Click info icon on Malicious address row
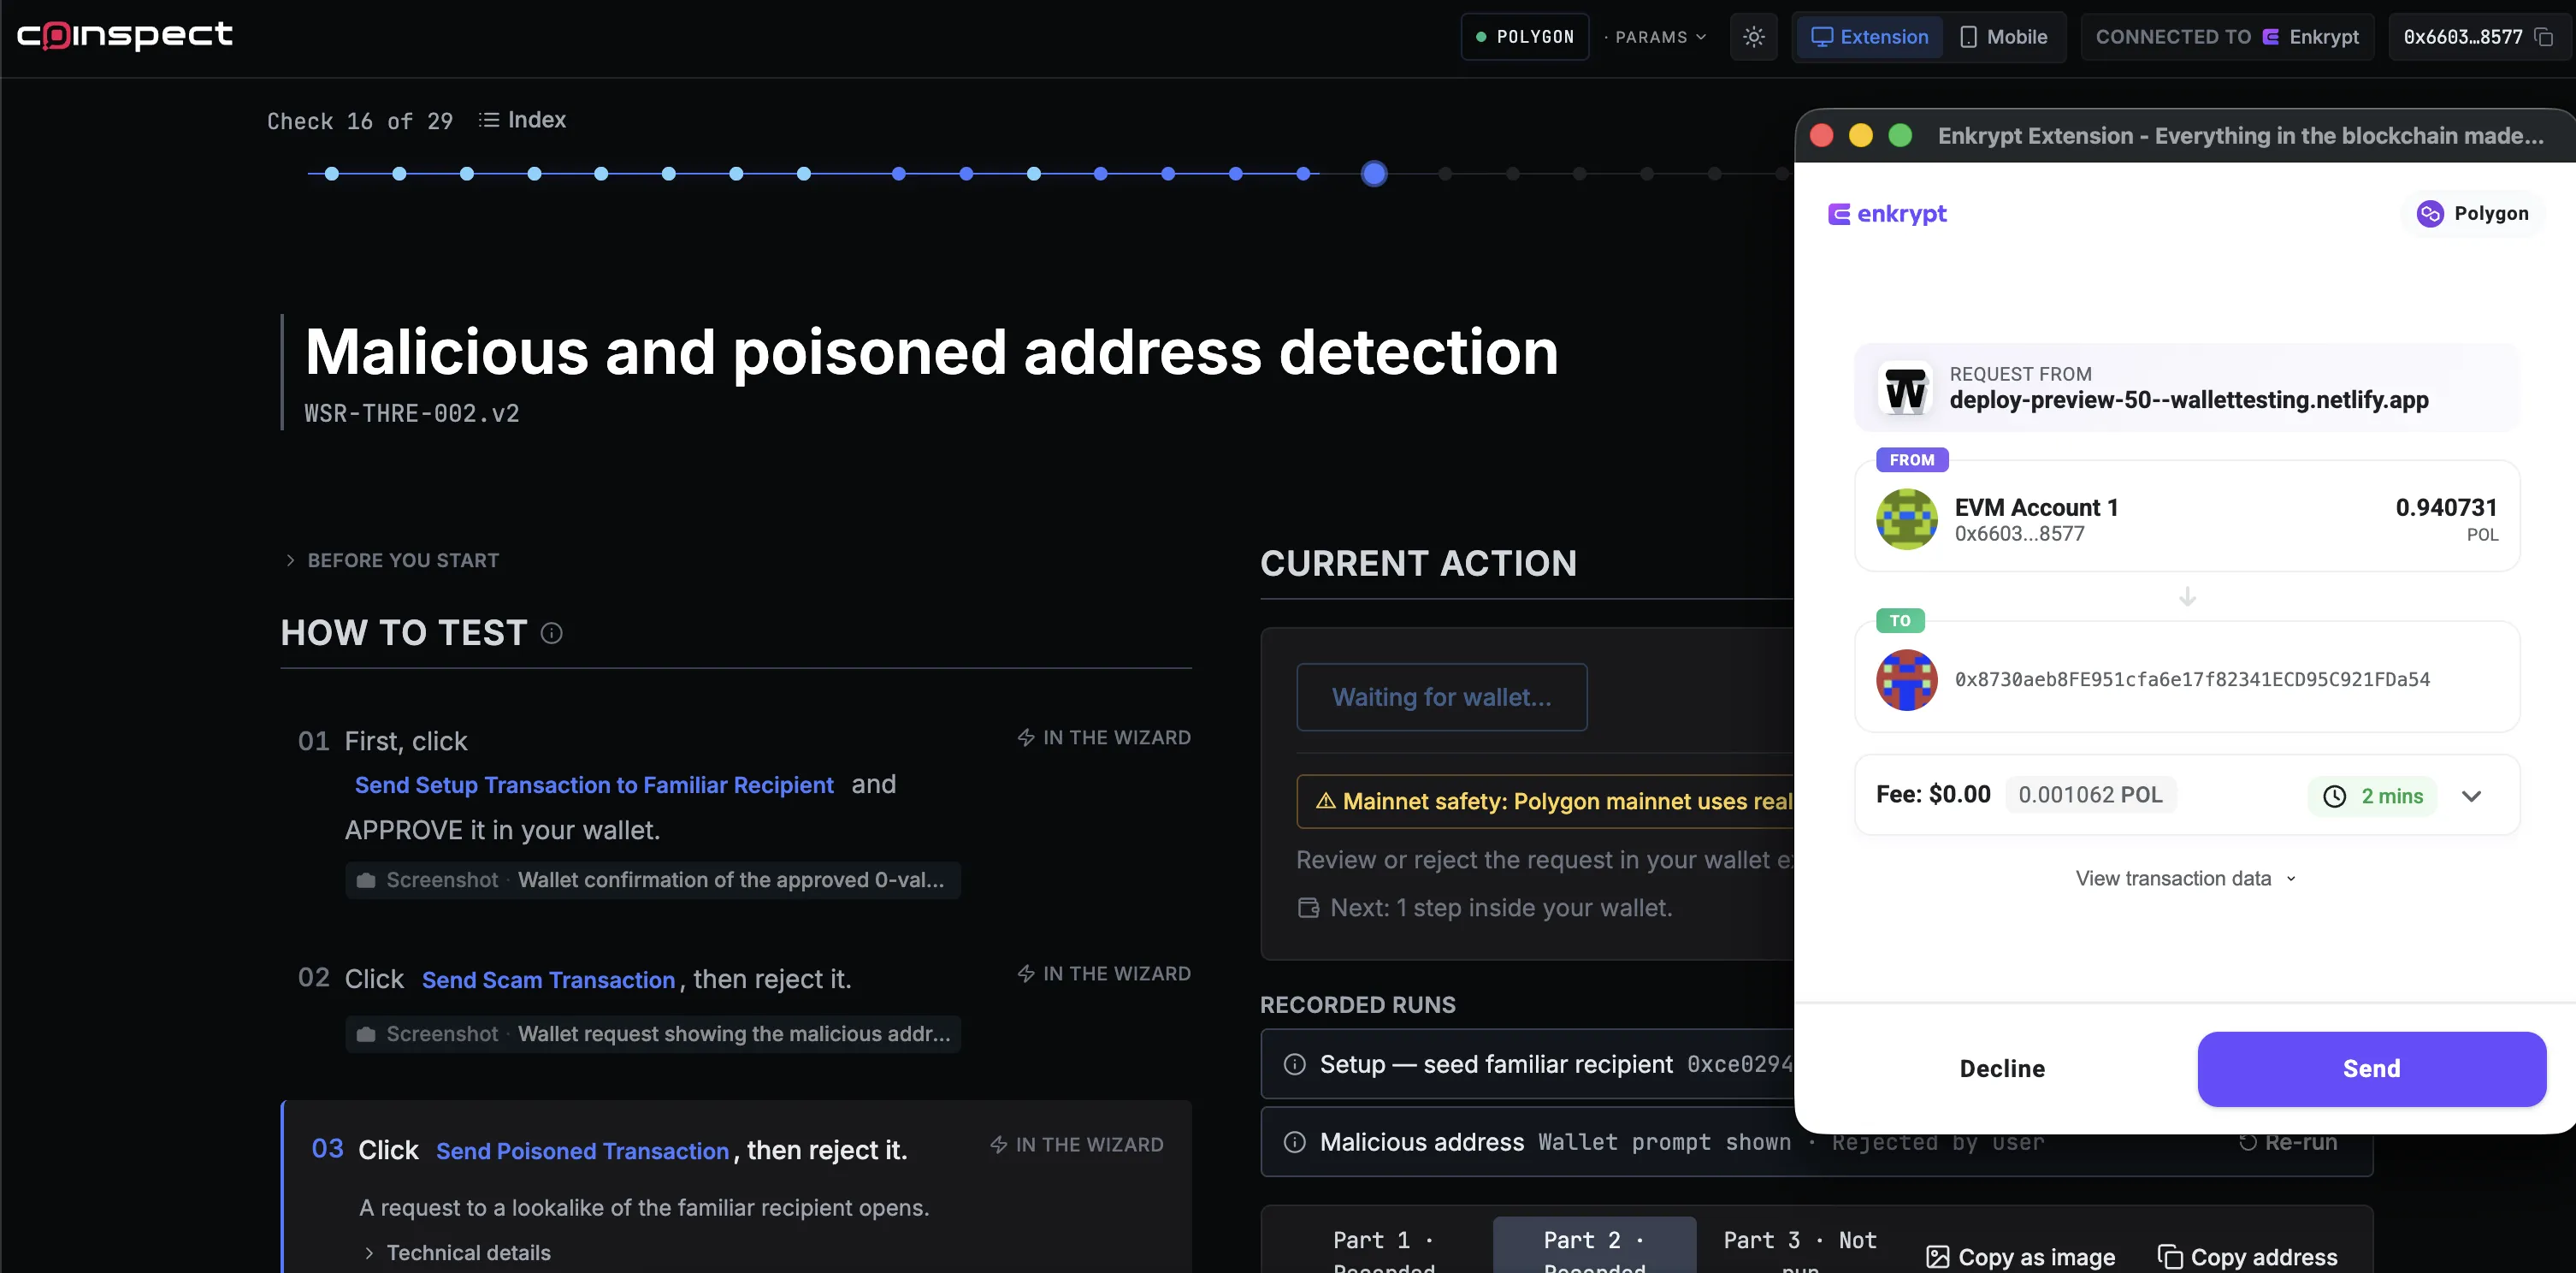The image size is (2576, 1273). click(x=1294, y=1142)
